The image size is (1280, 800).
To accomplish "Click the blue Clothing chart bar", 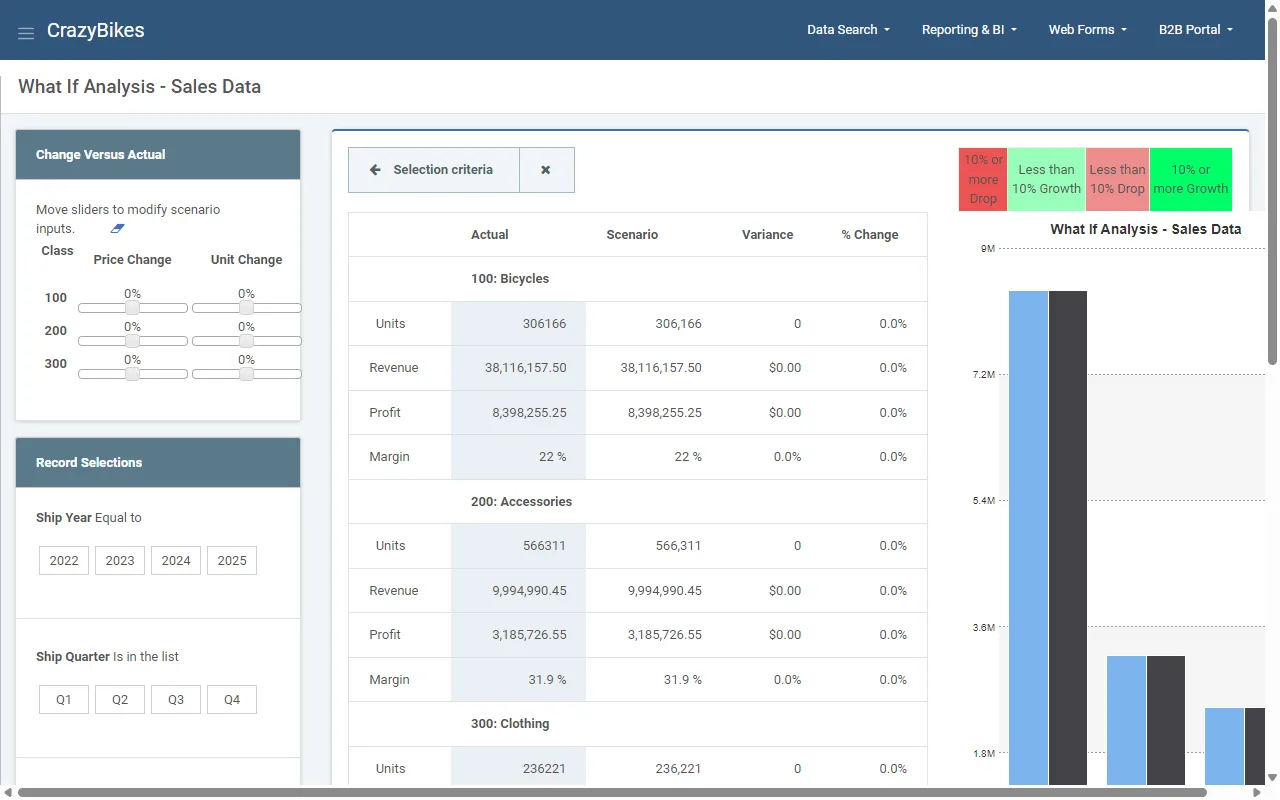I will tap(1224, 746).
